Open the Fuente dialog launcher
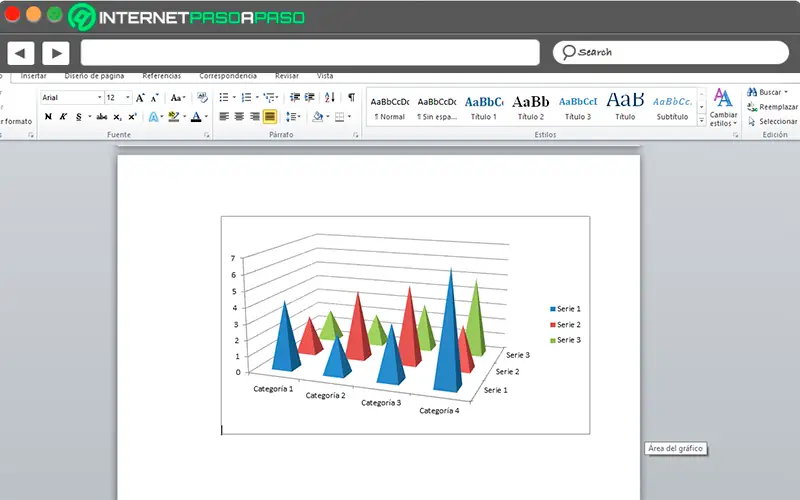Image resolution: width=800 pixels, height=500 pixels. coord(207,135)
